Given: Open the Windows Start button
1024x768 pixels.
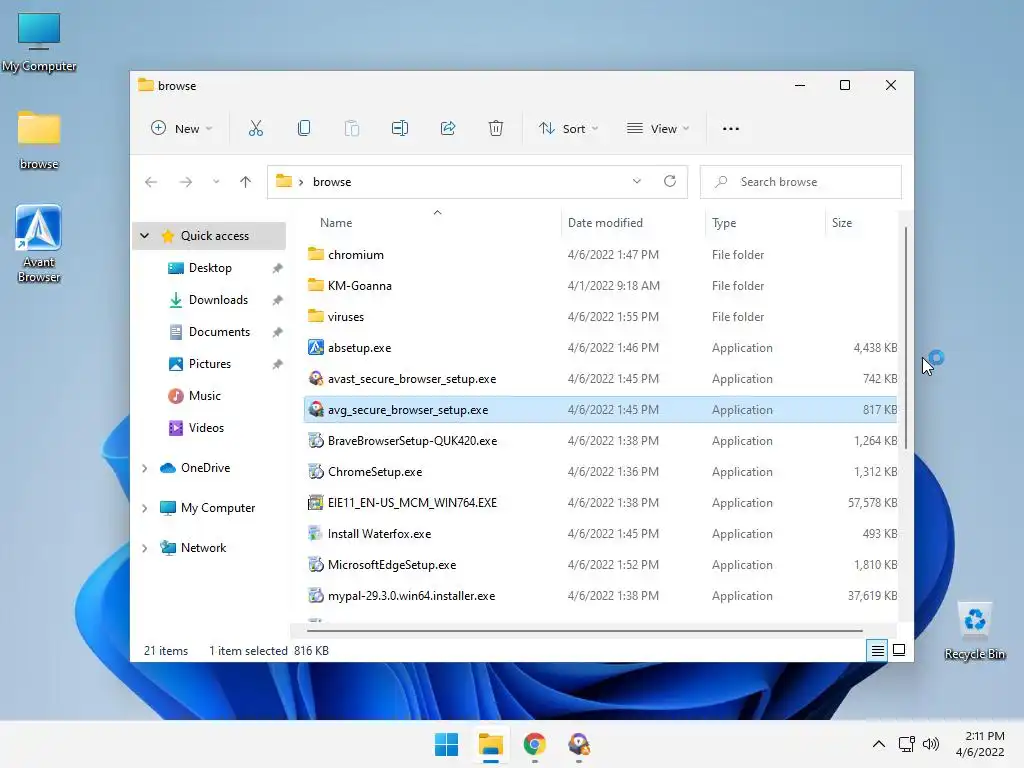Looking at the screenshot, I should (447, 744).
